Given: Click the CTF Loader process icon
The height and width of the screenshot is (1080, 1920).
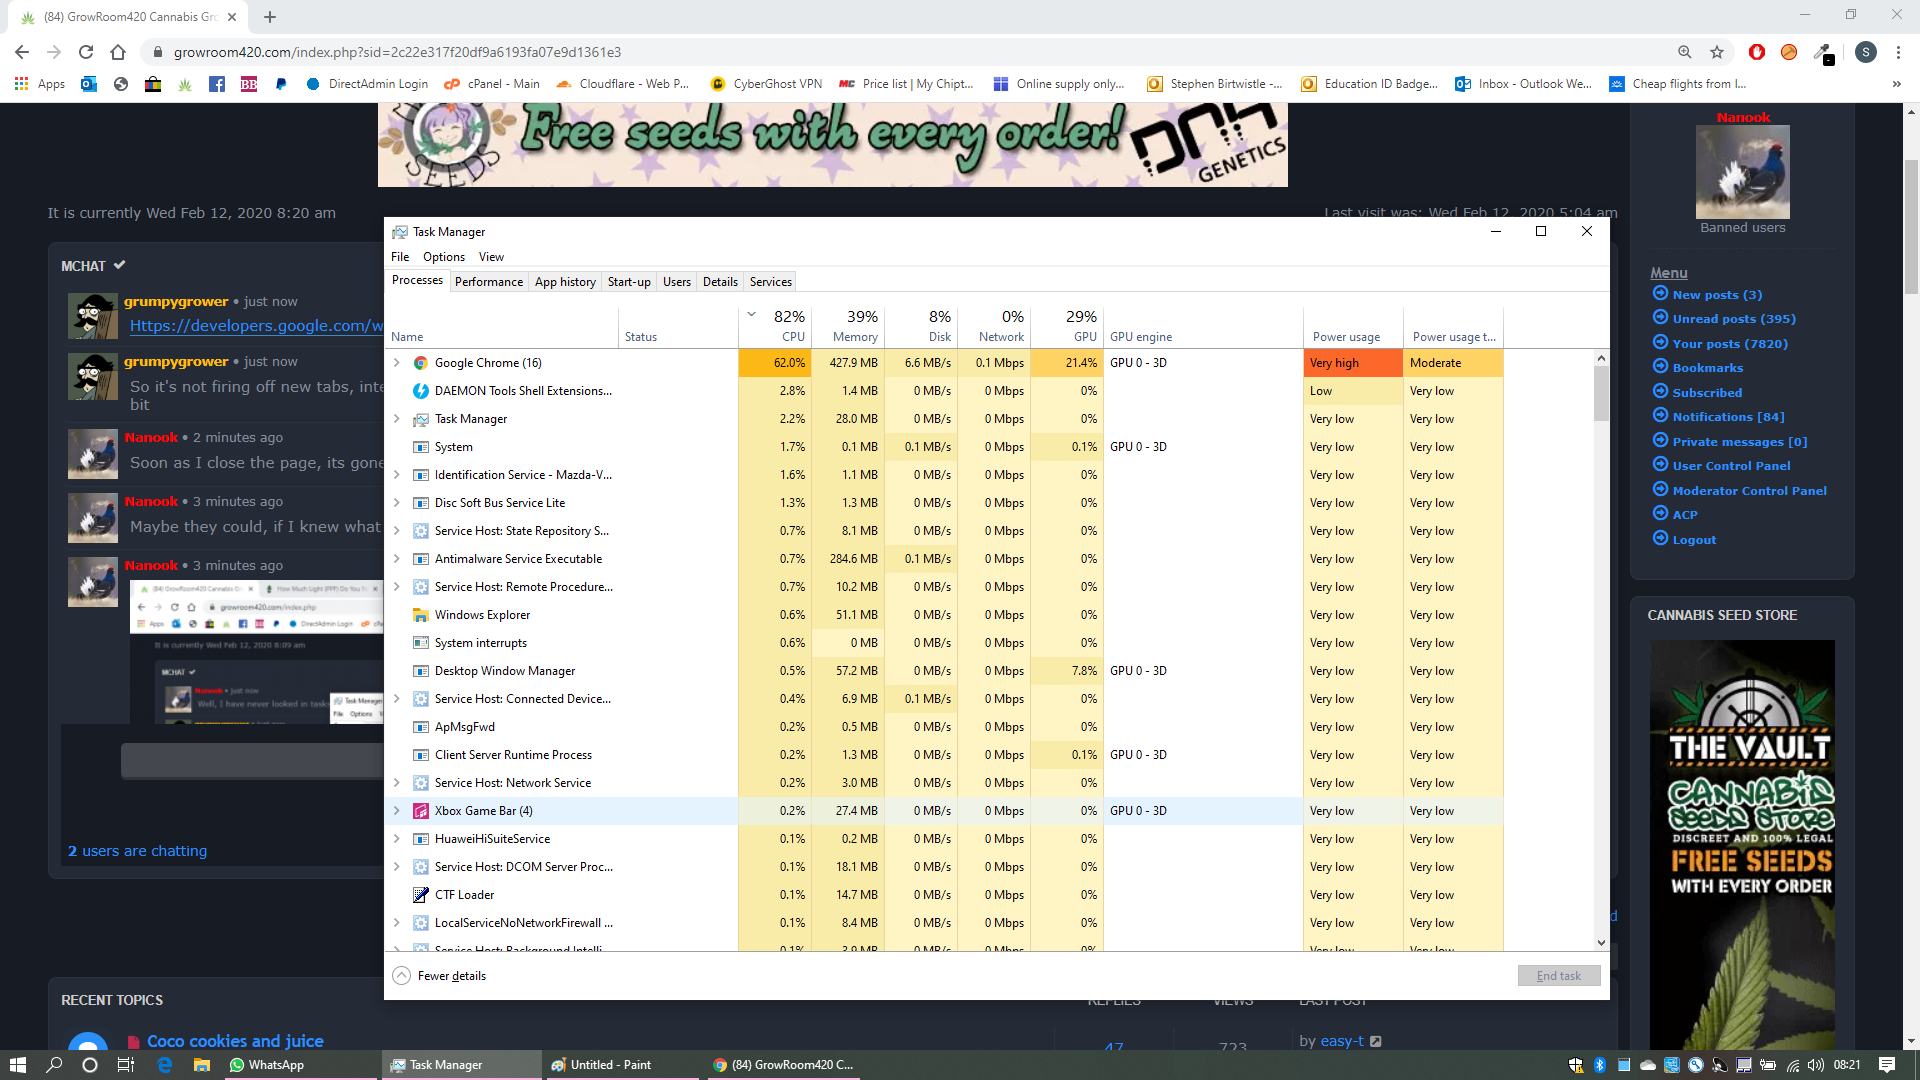Looking at the screenshot, I should point(421,895).
